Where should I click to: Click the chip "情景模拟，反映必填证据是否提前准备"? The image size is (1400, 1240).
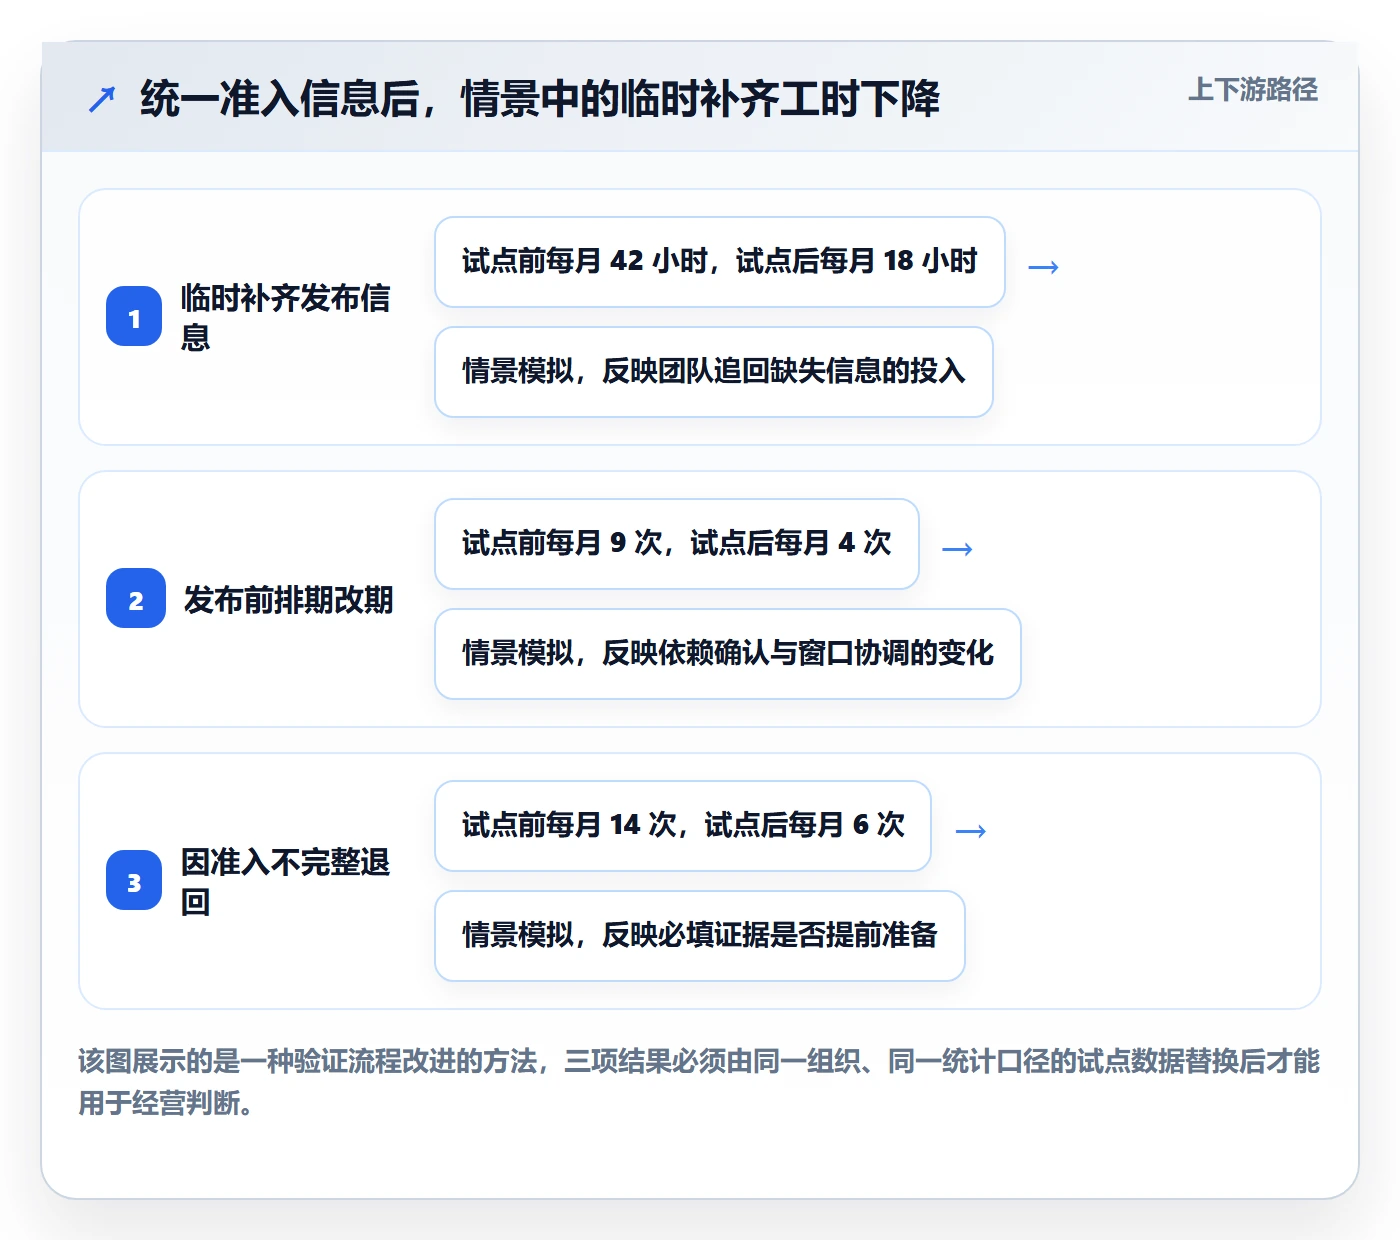(700, 936)
